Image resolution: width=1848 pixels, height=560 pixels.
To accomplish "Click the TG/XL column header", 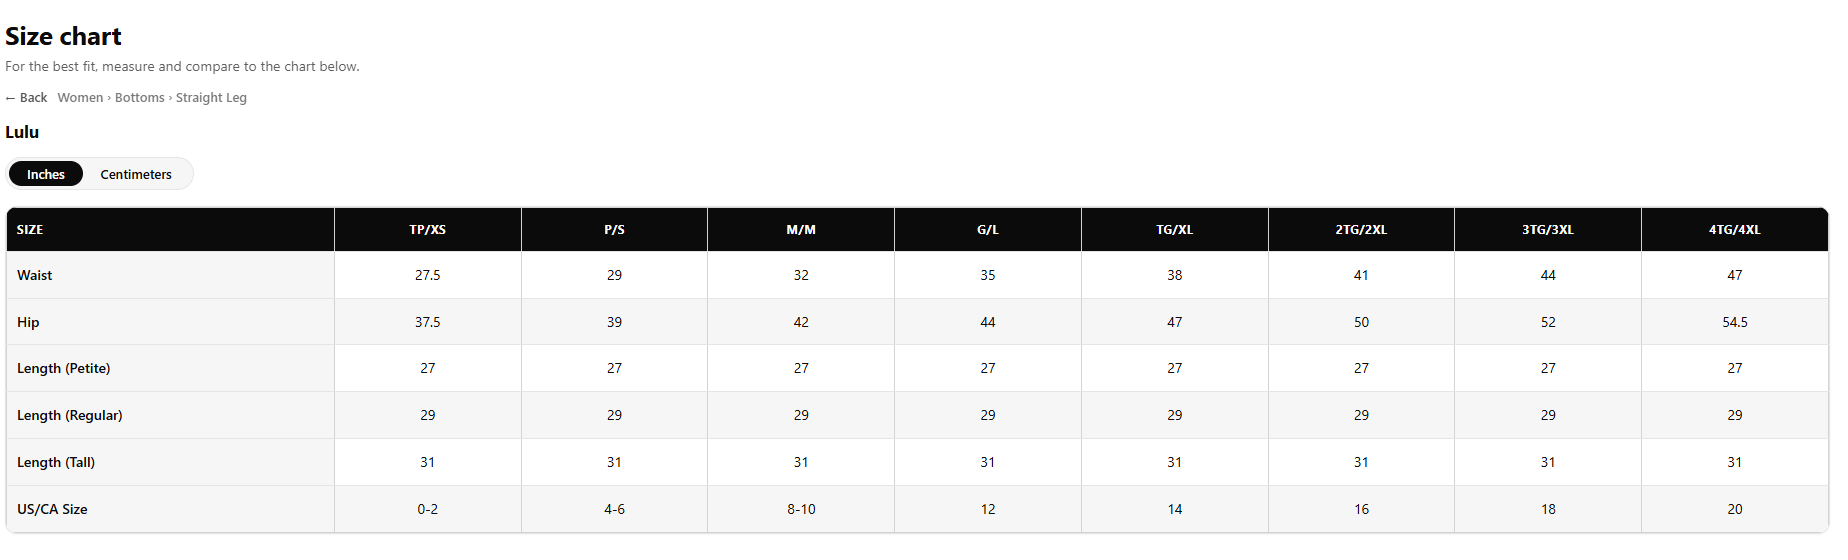I will pyautogui.click(x=1175, y=230).
